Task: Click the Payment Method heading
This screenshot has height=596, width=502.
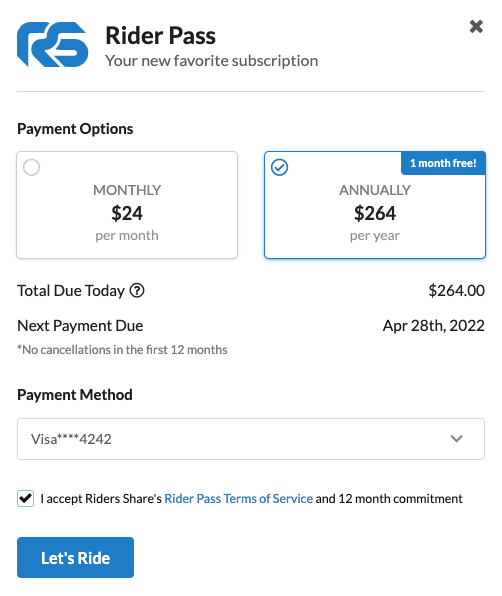Action: pos(75,395)
